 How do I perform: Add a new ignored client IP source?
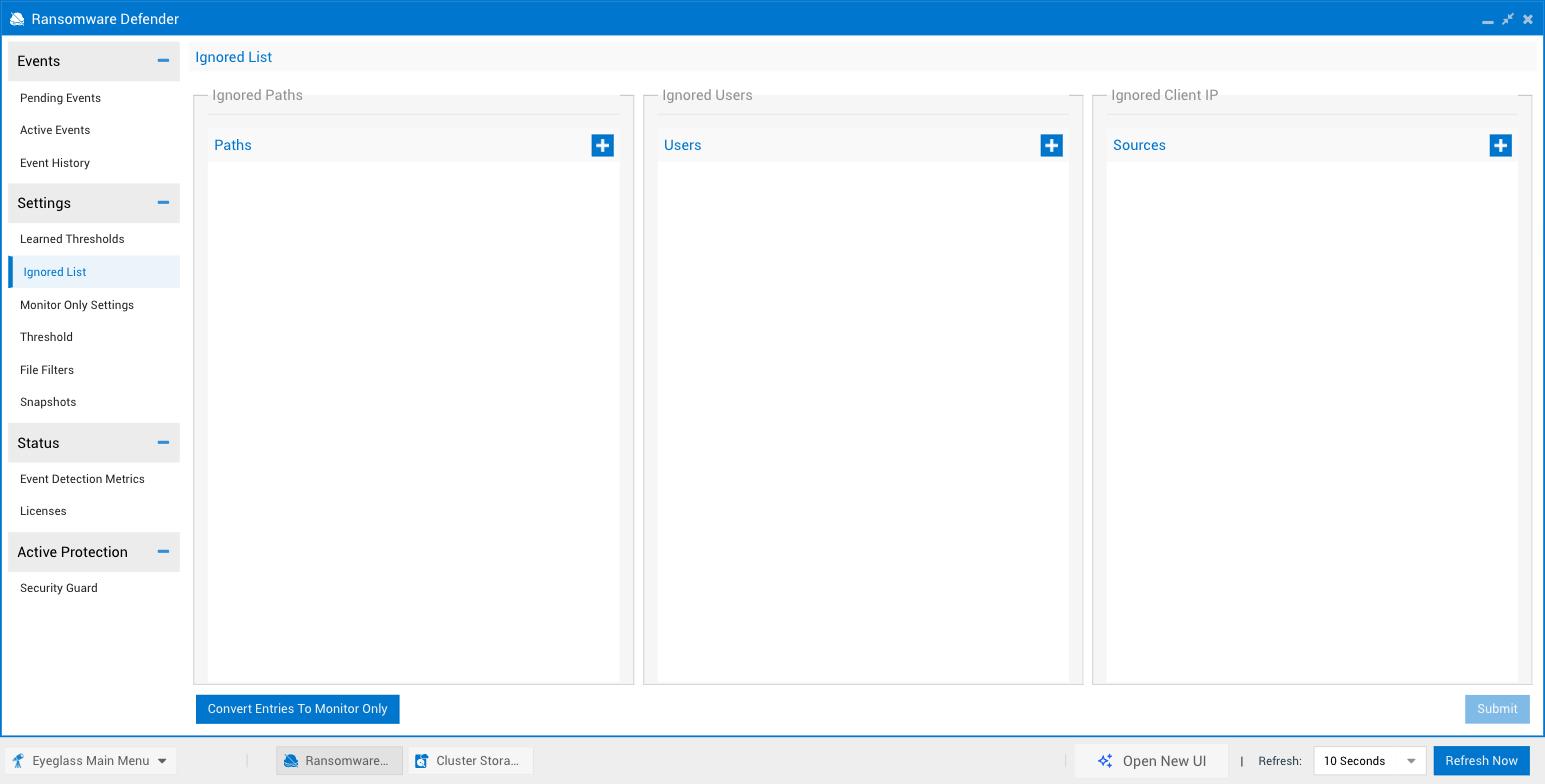pyautogui.click(x=1500, y=145)
